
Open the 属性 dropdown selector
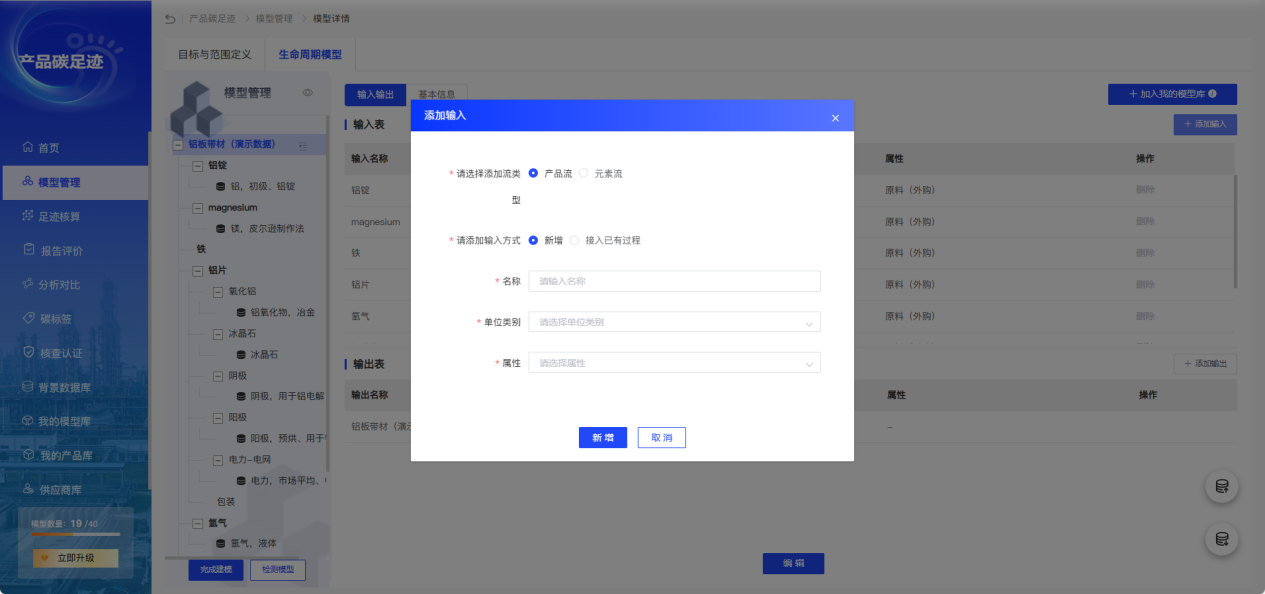point(674,363)
